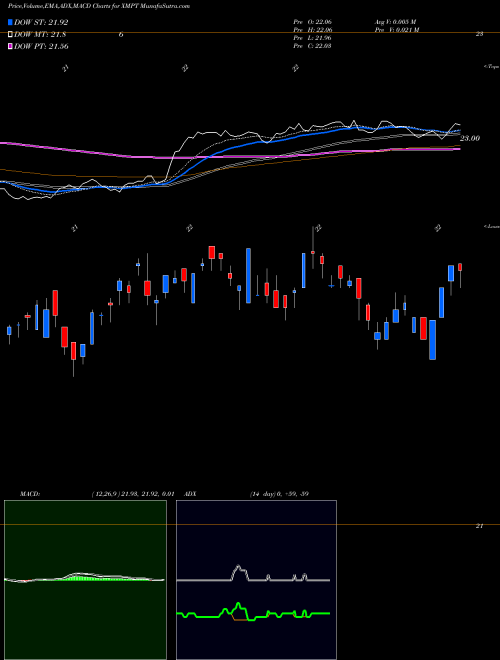Click the blue DOW ST legend swatch

tap(10, 23)
